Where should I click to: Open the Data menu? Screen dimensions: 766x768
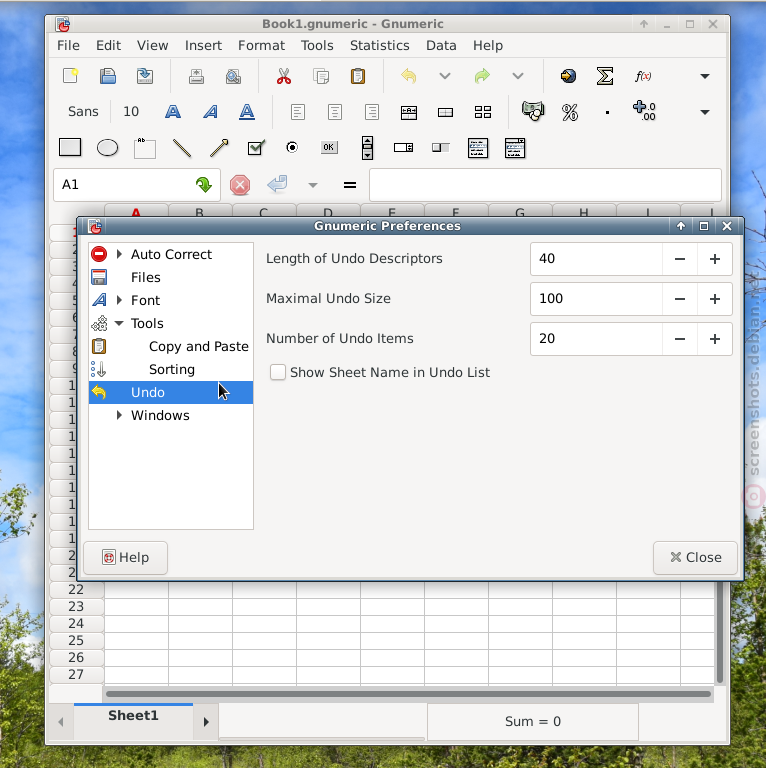coord(441,46)
